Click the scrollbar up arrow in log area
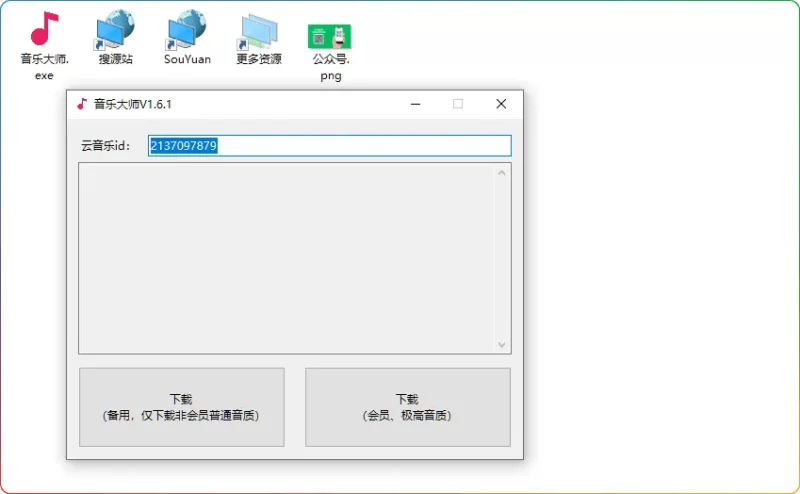The height and width of the screenshot is (494, 800). [502, 173]
